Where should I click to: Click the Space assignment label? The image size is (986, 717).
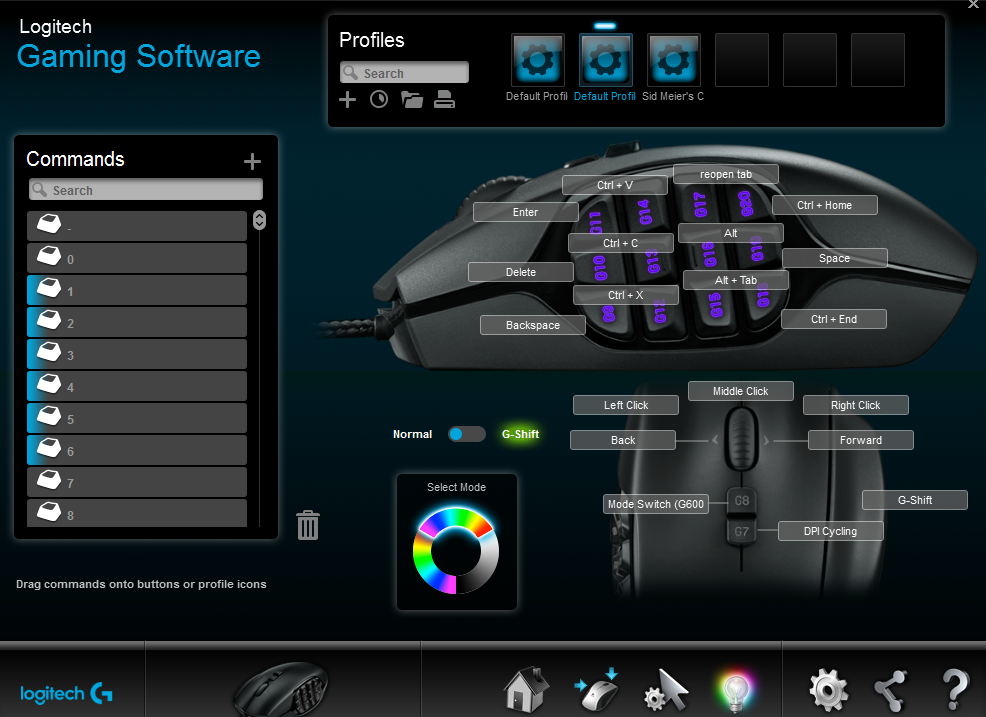tap(834, 258)
